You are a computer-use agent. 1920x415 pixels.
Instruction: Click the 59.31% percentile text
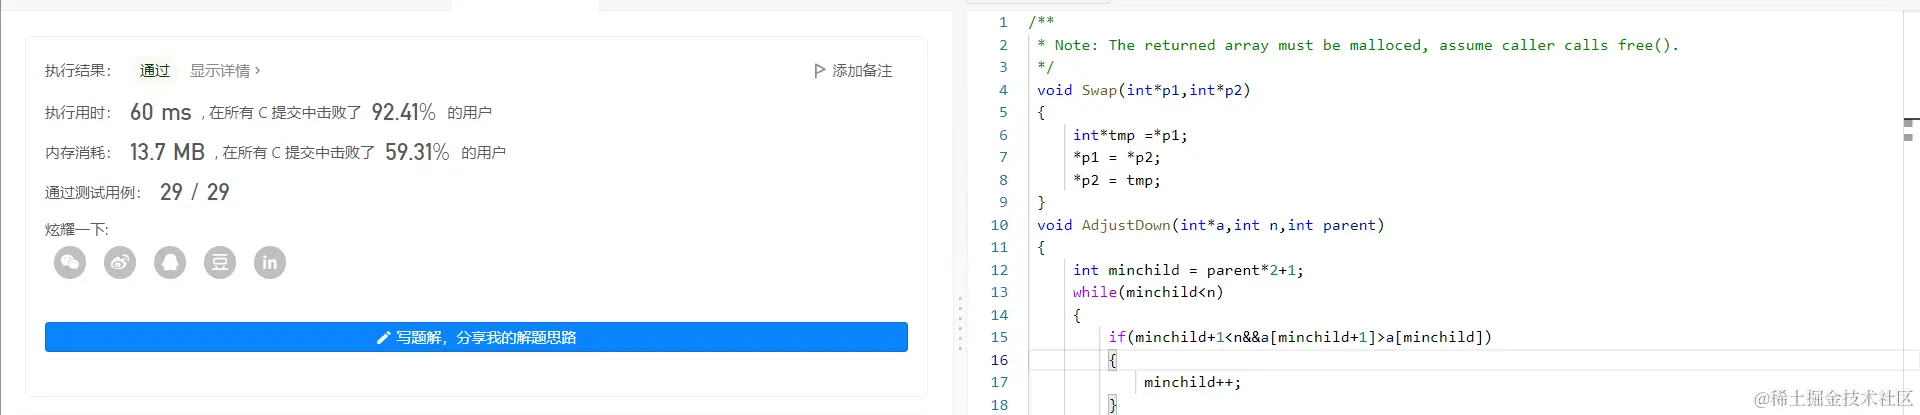coord(417,152)
